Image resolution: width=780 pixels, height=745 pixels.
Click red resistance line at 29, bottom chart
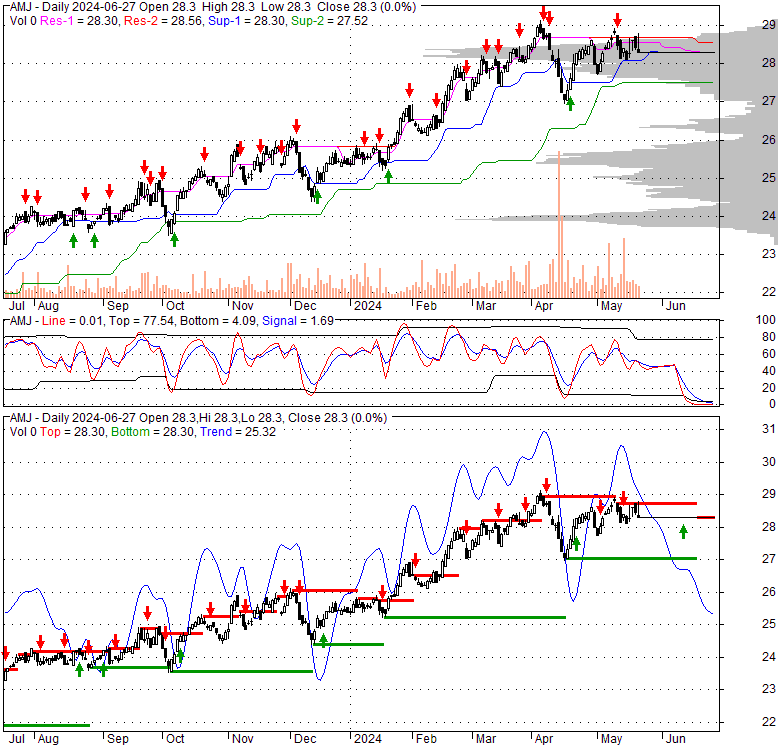[580, 496]
